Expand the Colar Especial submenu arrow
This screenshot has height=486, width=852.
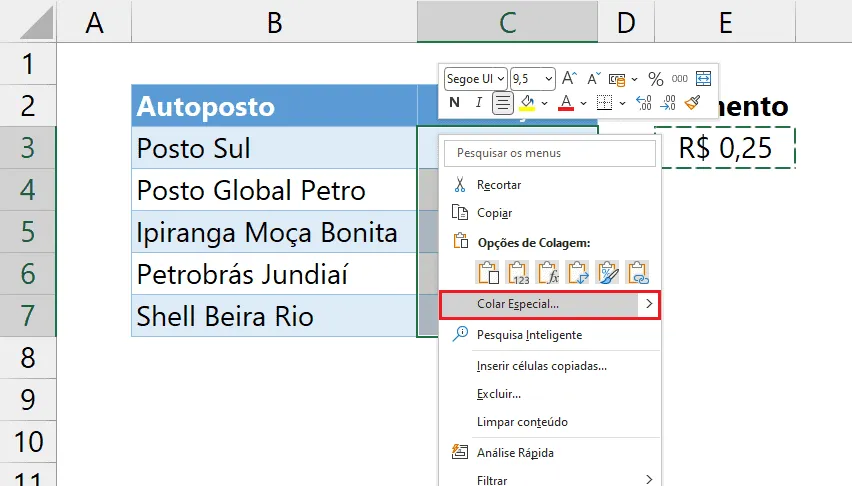649,304
